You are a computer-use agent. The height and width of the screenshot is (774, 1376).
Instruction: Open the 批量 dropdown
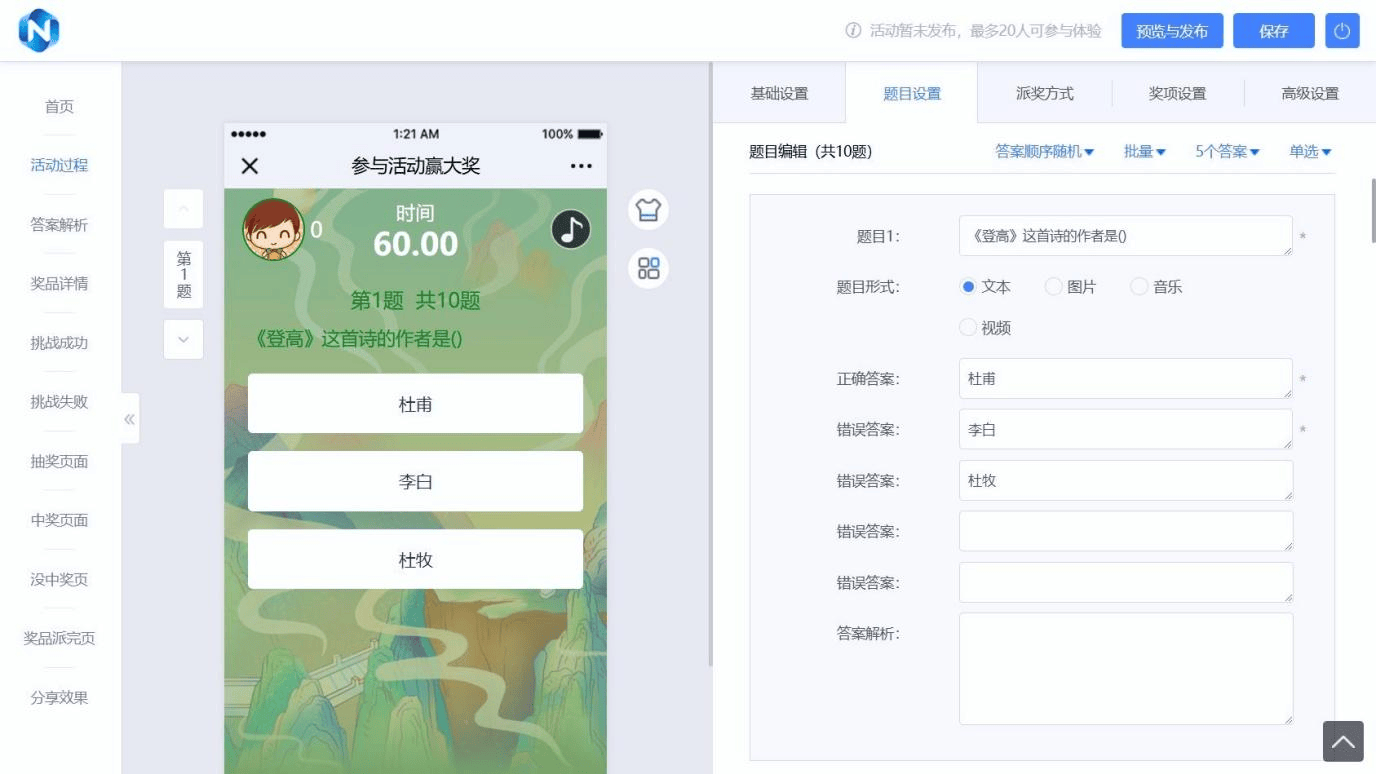[x=1143, y=152]
